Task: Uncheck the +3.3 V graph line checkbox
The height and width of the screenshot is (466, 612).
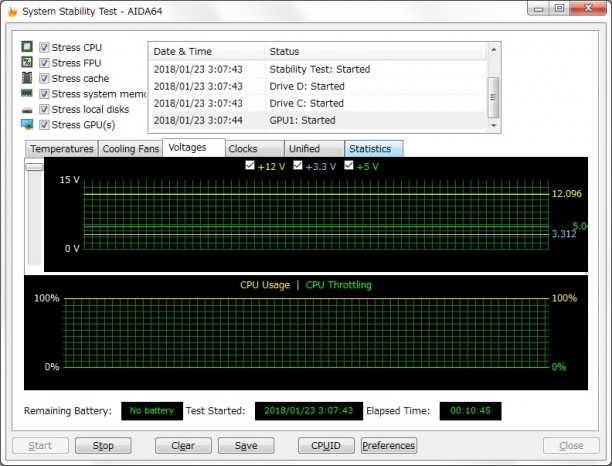Action: pyautogui.click(x=298, y=165)
